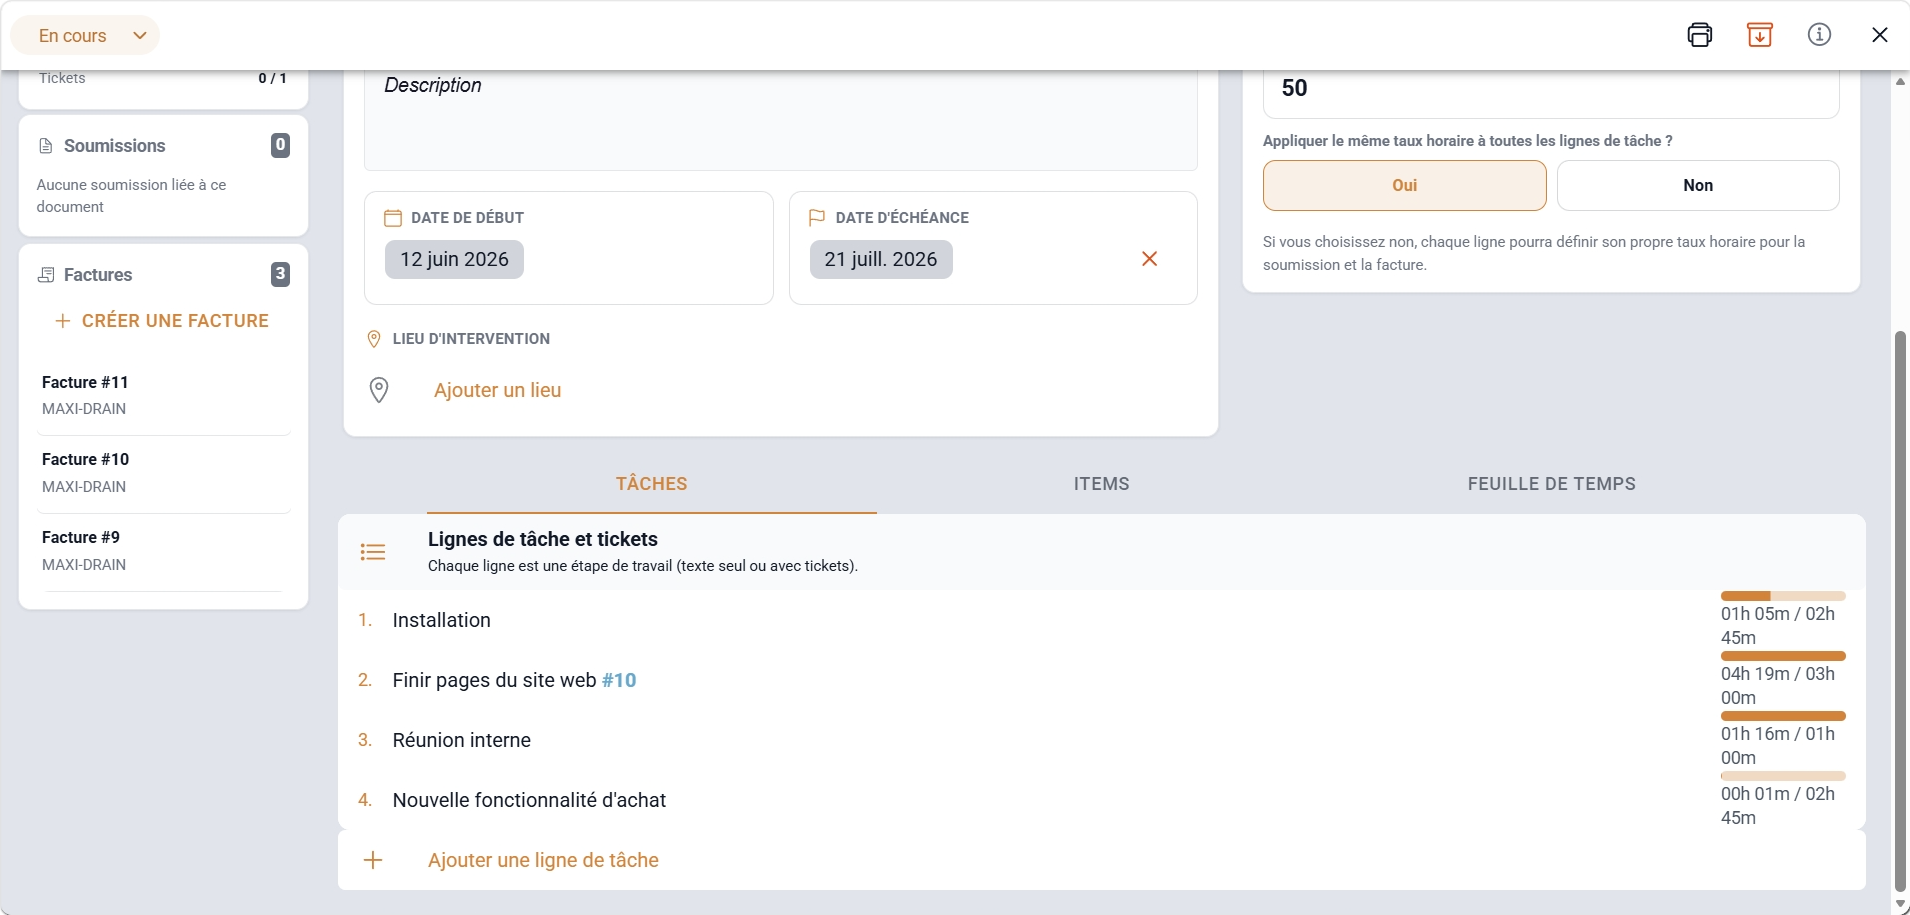This screenshot has height=915, width=1910.
Task: Open the info circle icon
Action: (1819, 35)
